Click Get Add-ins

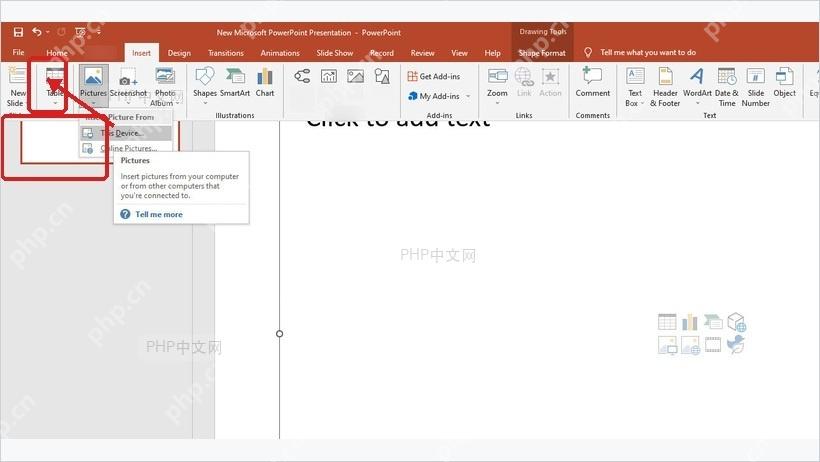click(x=434, y=76)
